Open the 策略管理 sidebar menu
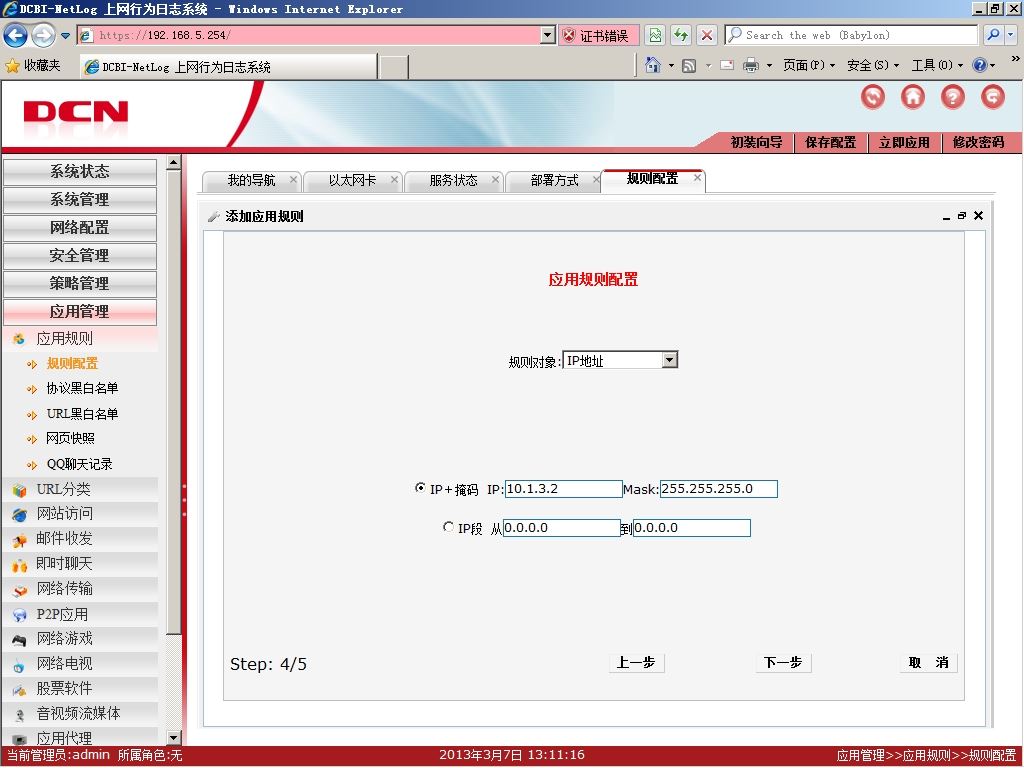 [x=80, y=283]
